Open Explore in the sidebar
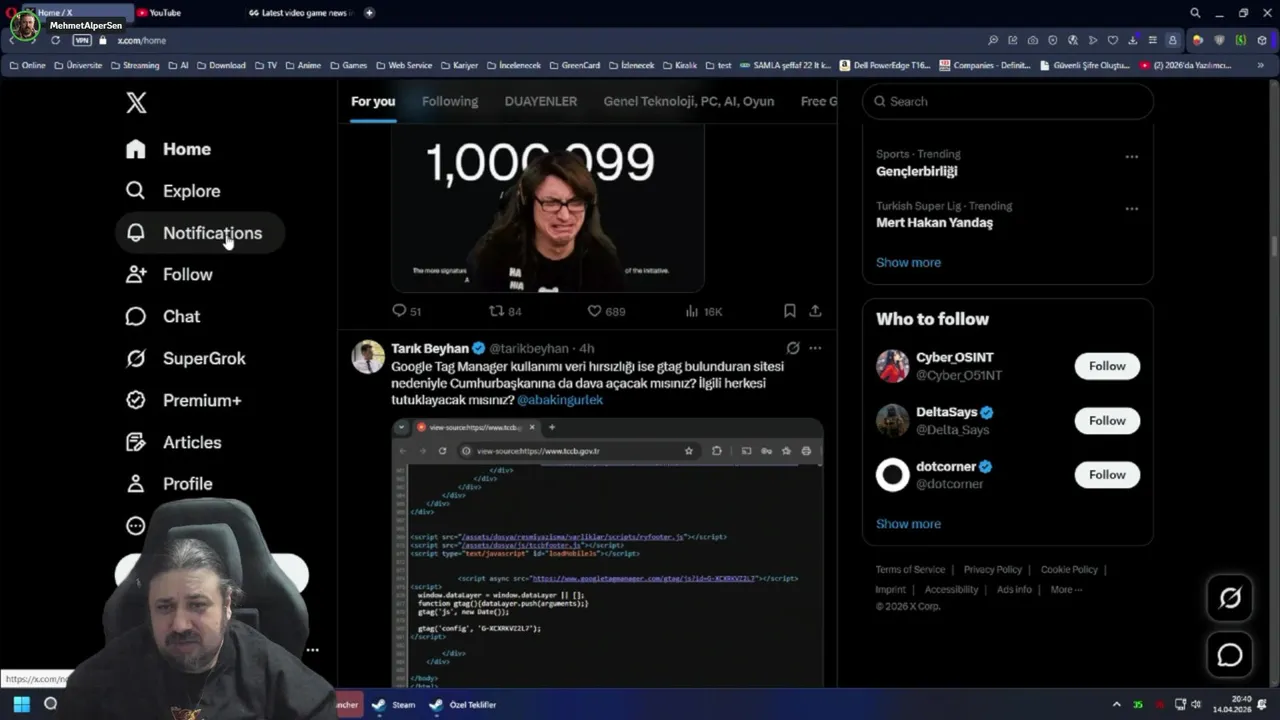Screen dimensions: 1280x720 pos(172,191)
